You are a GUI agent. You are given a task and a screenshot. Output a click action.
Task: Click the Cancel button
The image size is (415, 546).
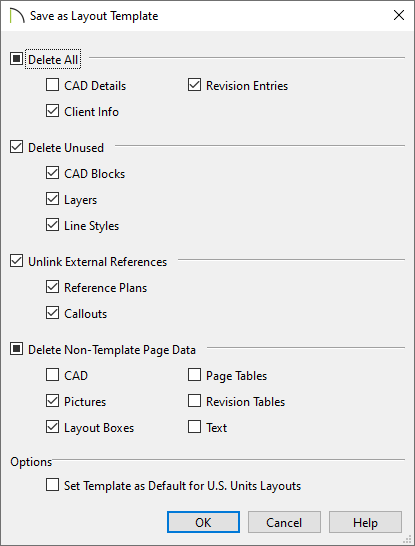(x=284, y=522)
